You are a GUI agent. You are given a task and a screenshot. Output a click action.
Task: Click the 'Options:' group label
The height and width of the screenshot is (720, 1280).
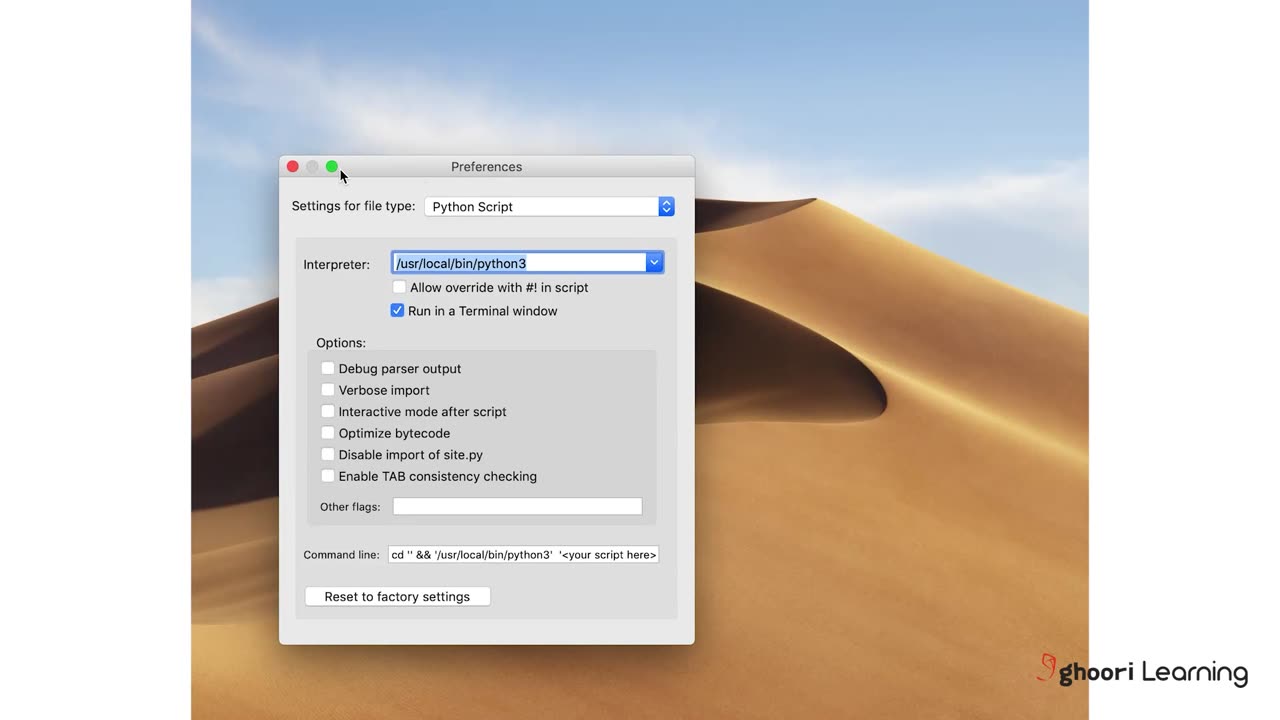pos(341,343)
